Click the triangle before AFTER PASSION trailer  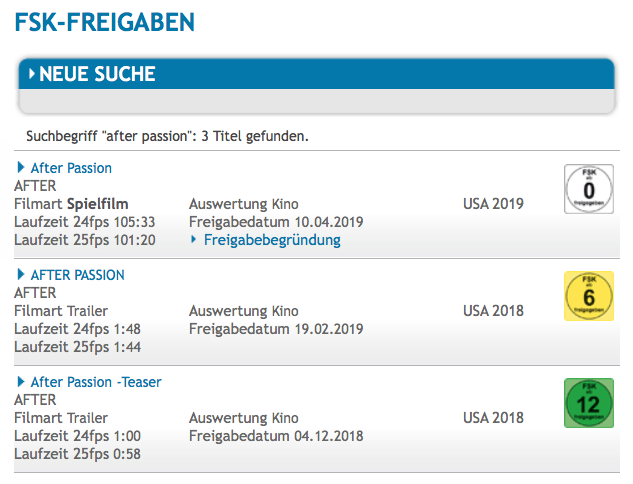point(21,274)
